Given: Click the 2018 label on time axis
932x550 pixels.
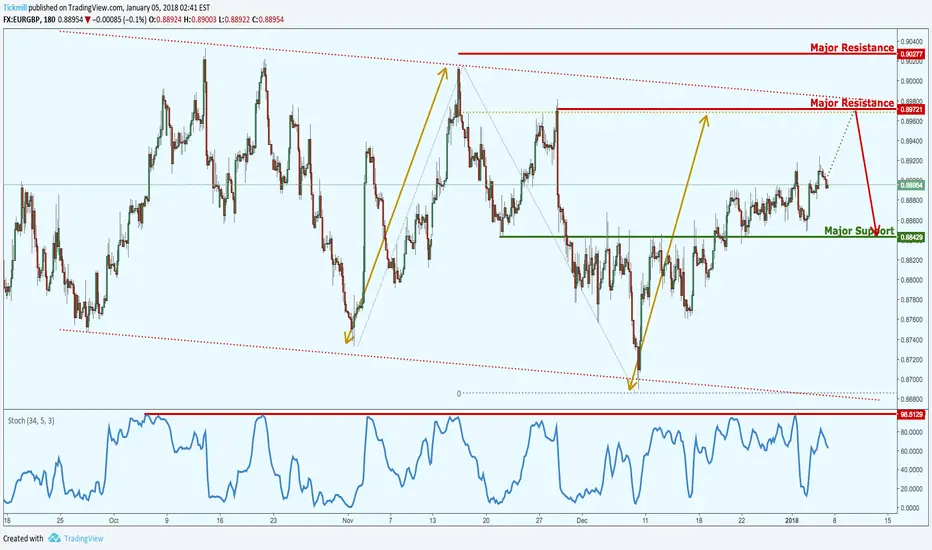Looking at the screenshot, I should [x=792, y=520].
